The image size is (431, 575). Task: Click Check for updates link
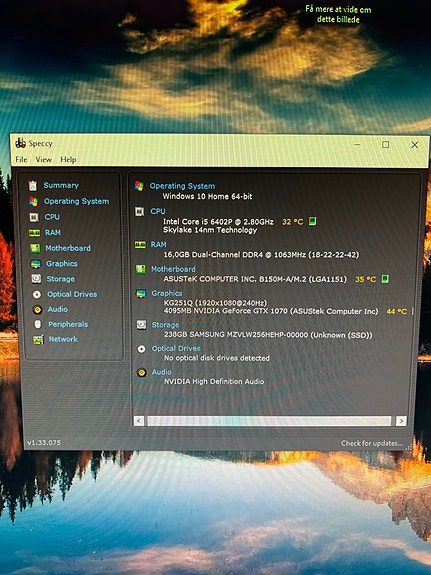(372, 443)
